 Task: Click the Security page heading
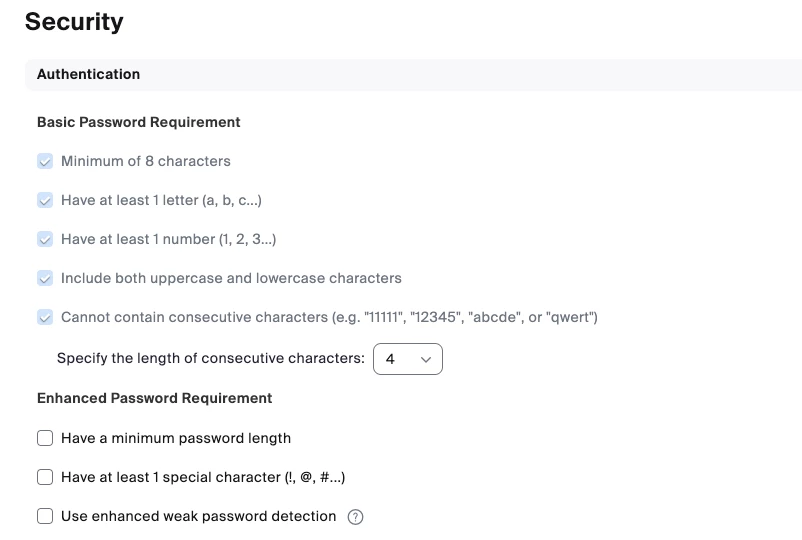[x=74, y=22]
